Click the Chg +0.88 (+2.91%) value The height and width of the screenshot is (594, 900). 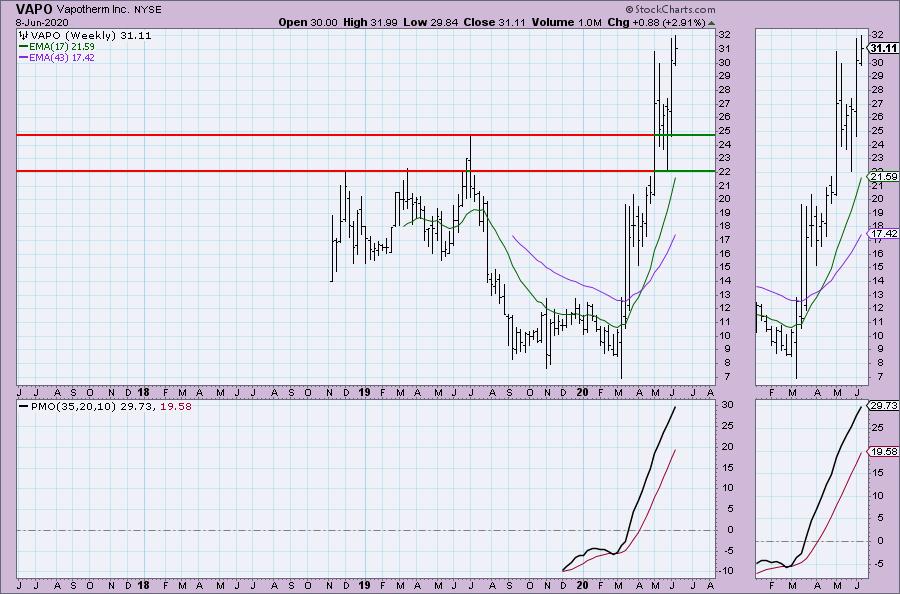[656, 22]
